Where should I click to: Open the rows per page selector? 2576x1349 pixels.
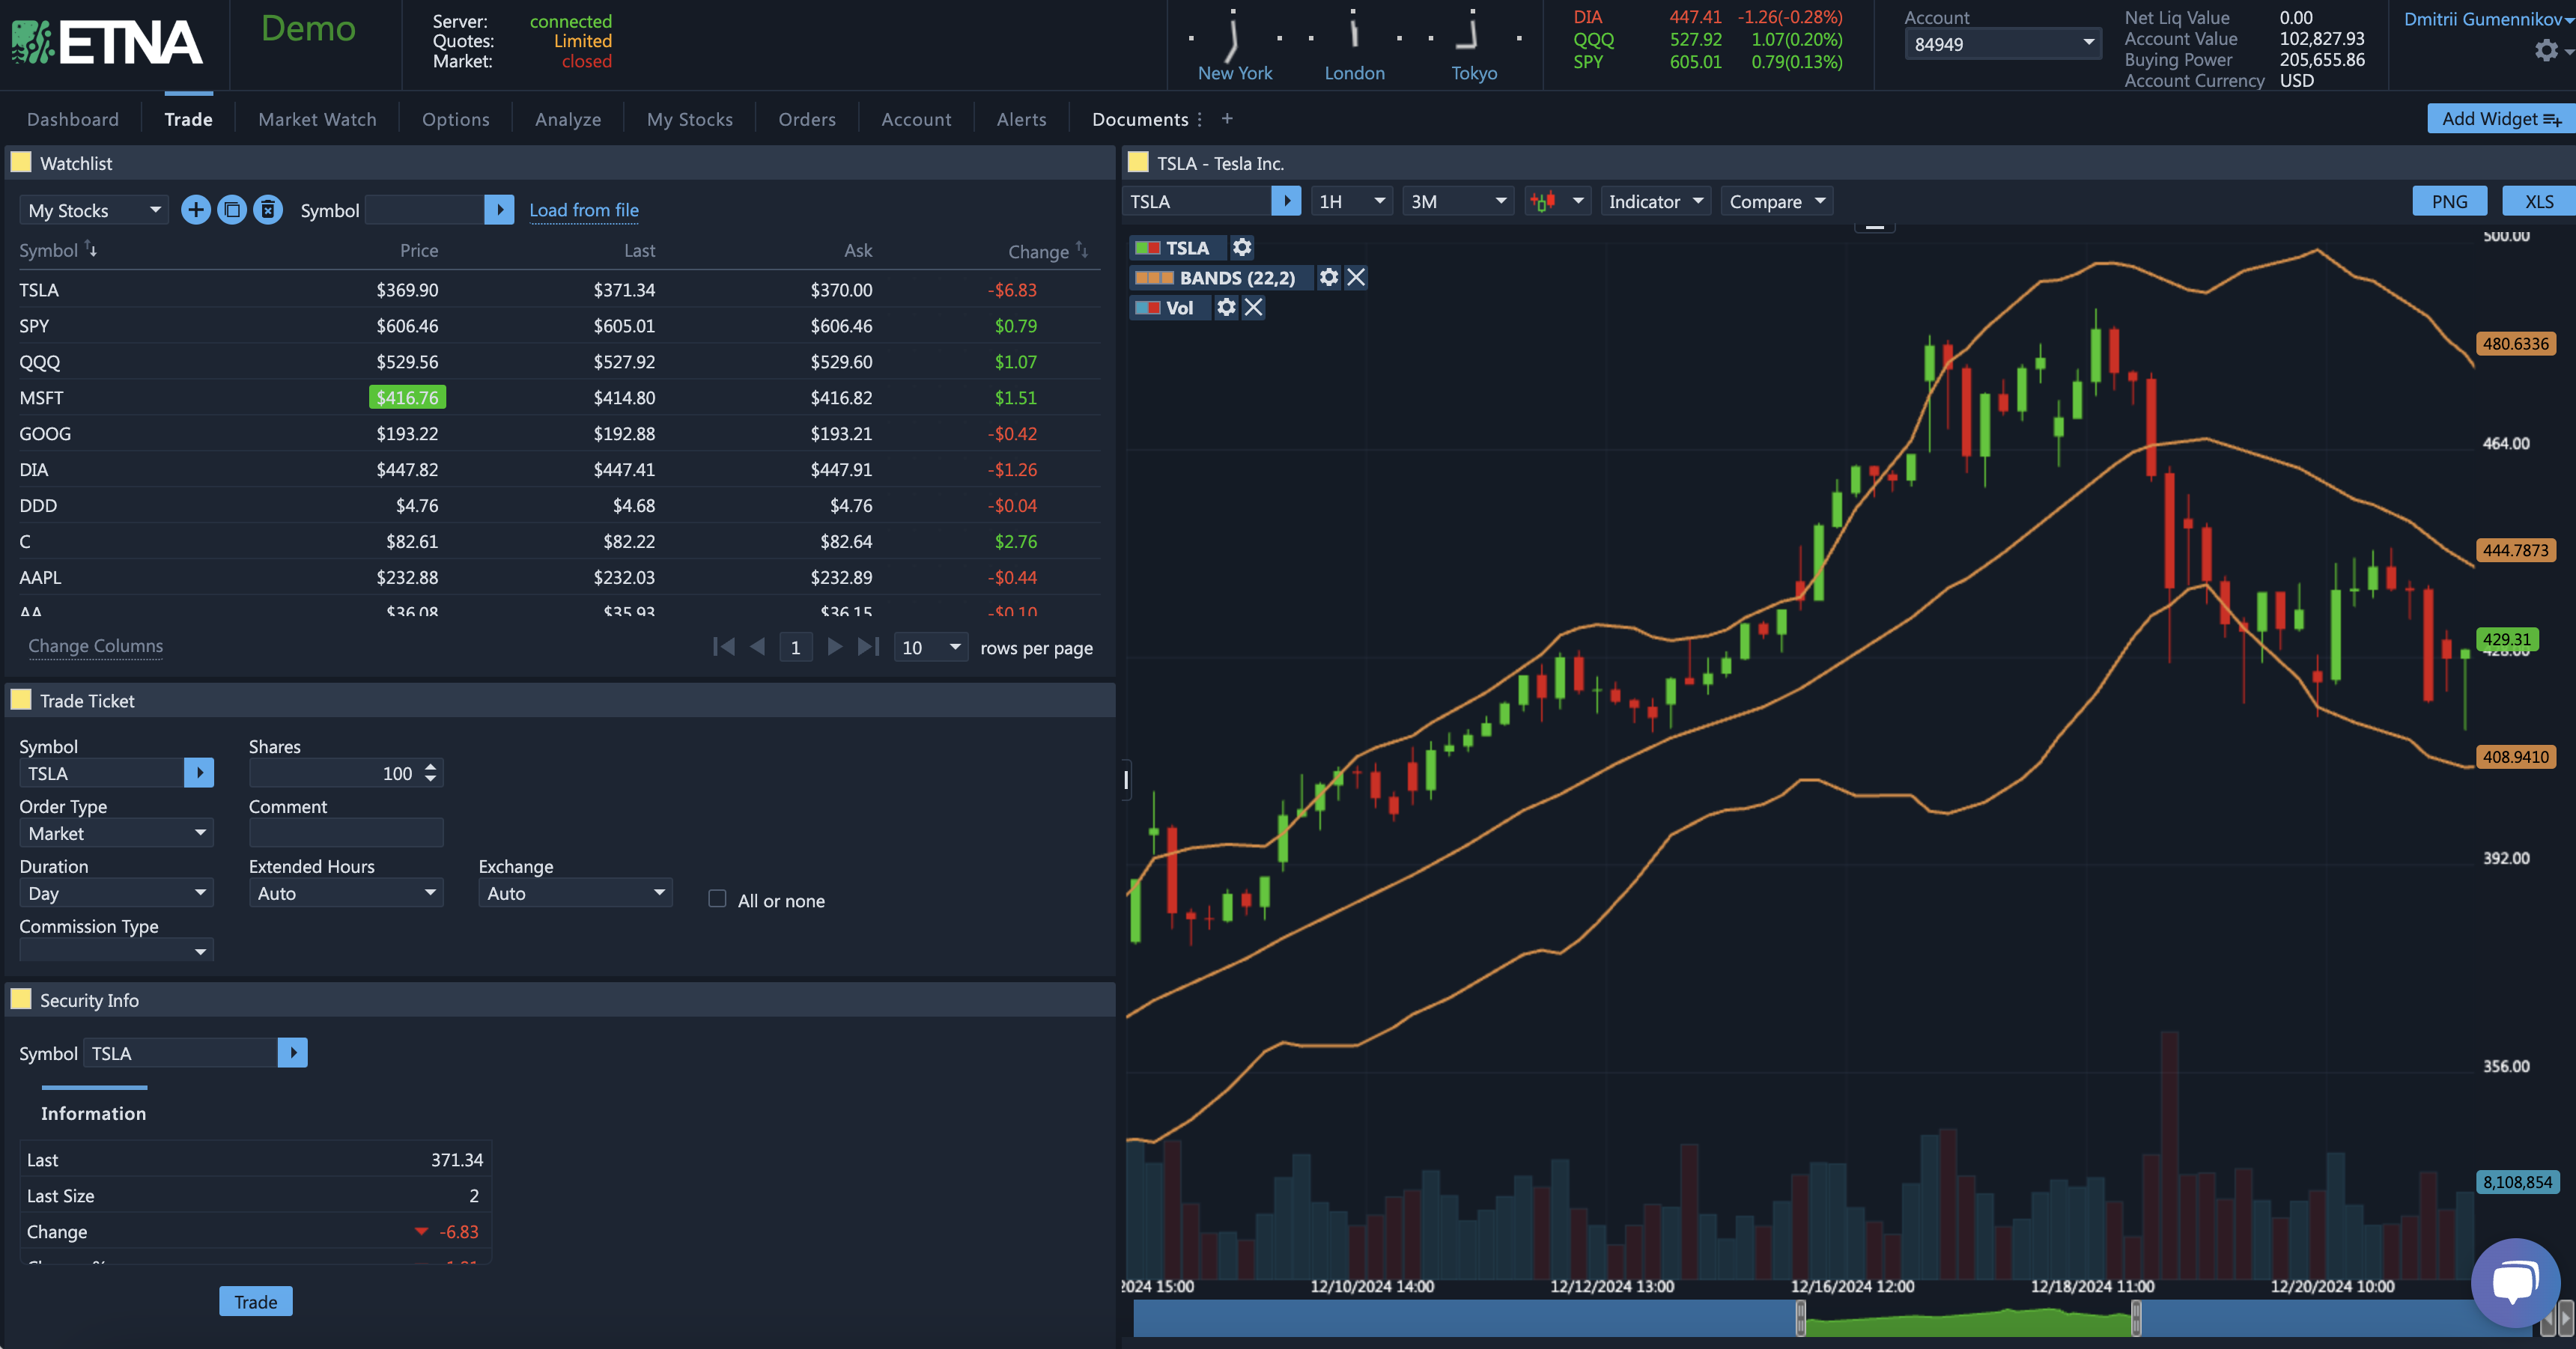(929, 647)
